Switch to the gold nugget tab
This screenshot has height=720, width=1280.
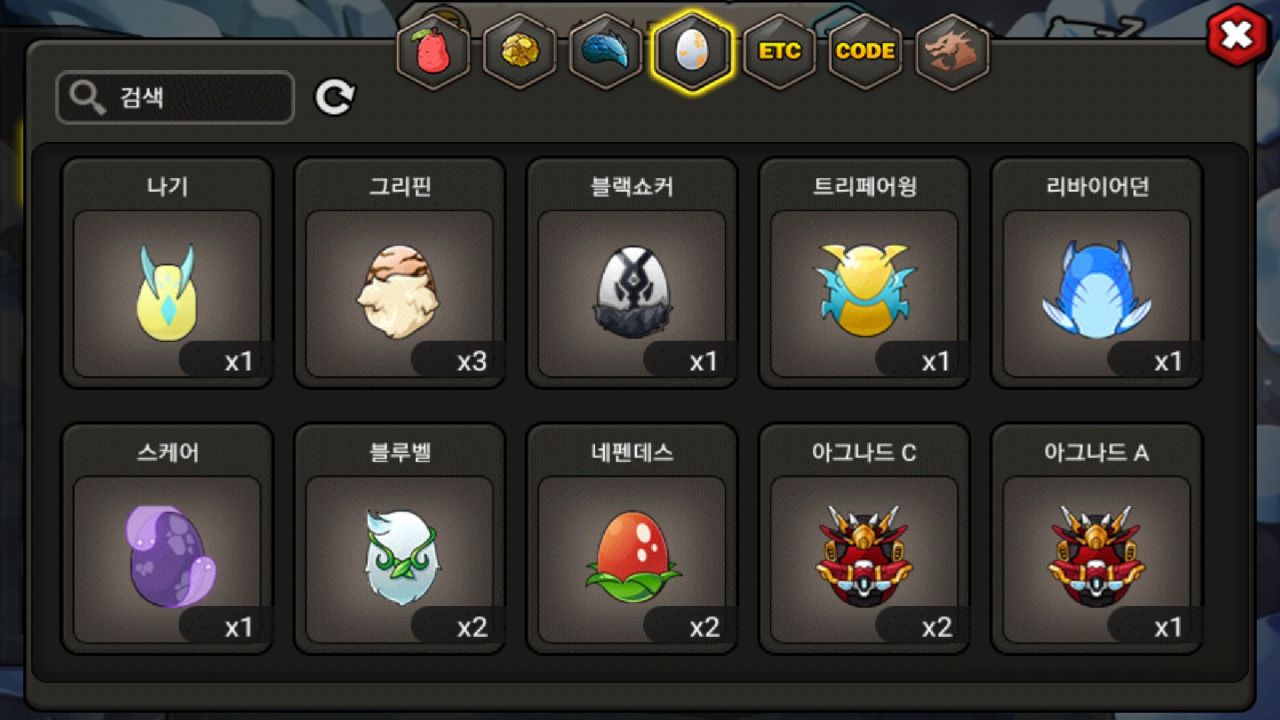pos(519,52)
